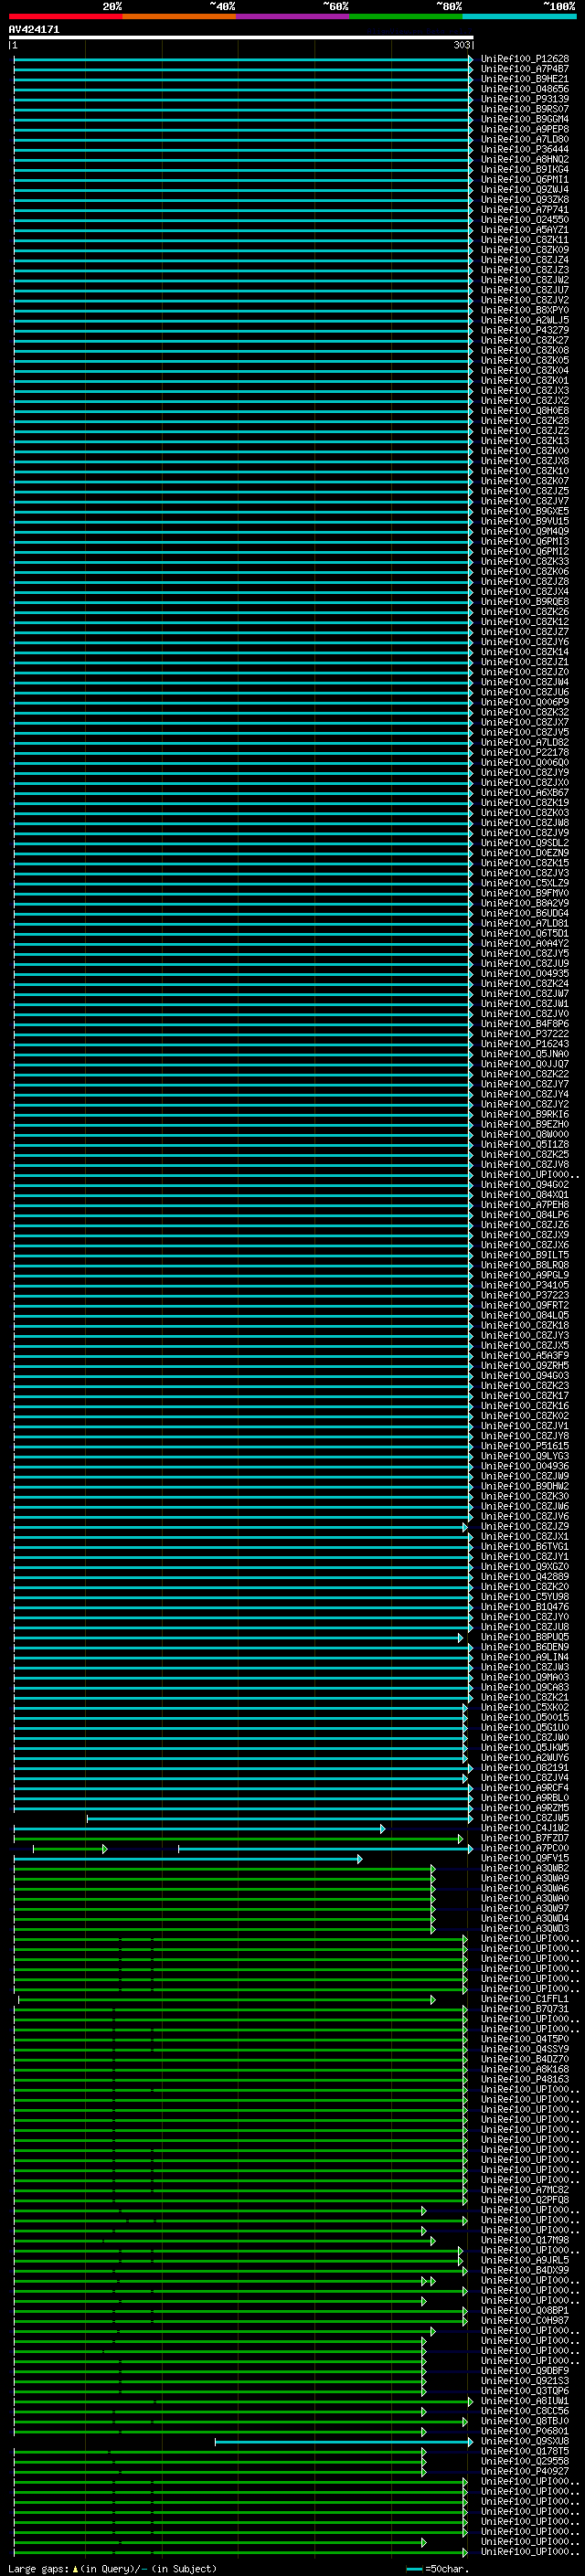Click the white query sequence bar

point(241,38)
